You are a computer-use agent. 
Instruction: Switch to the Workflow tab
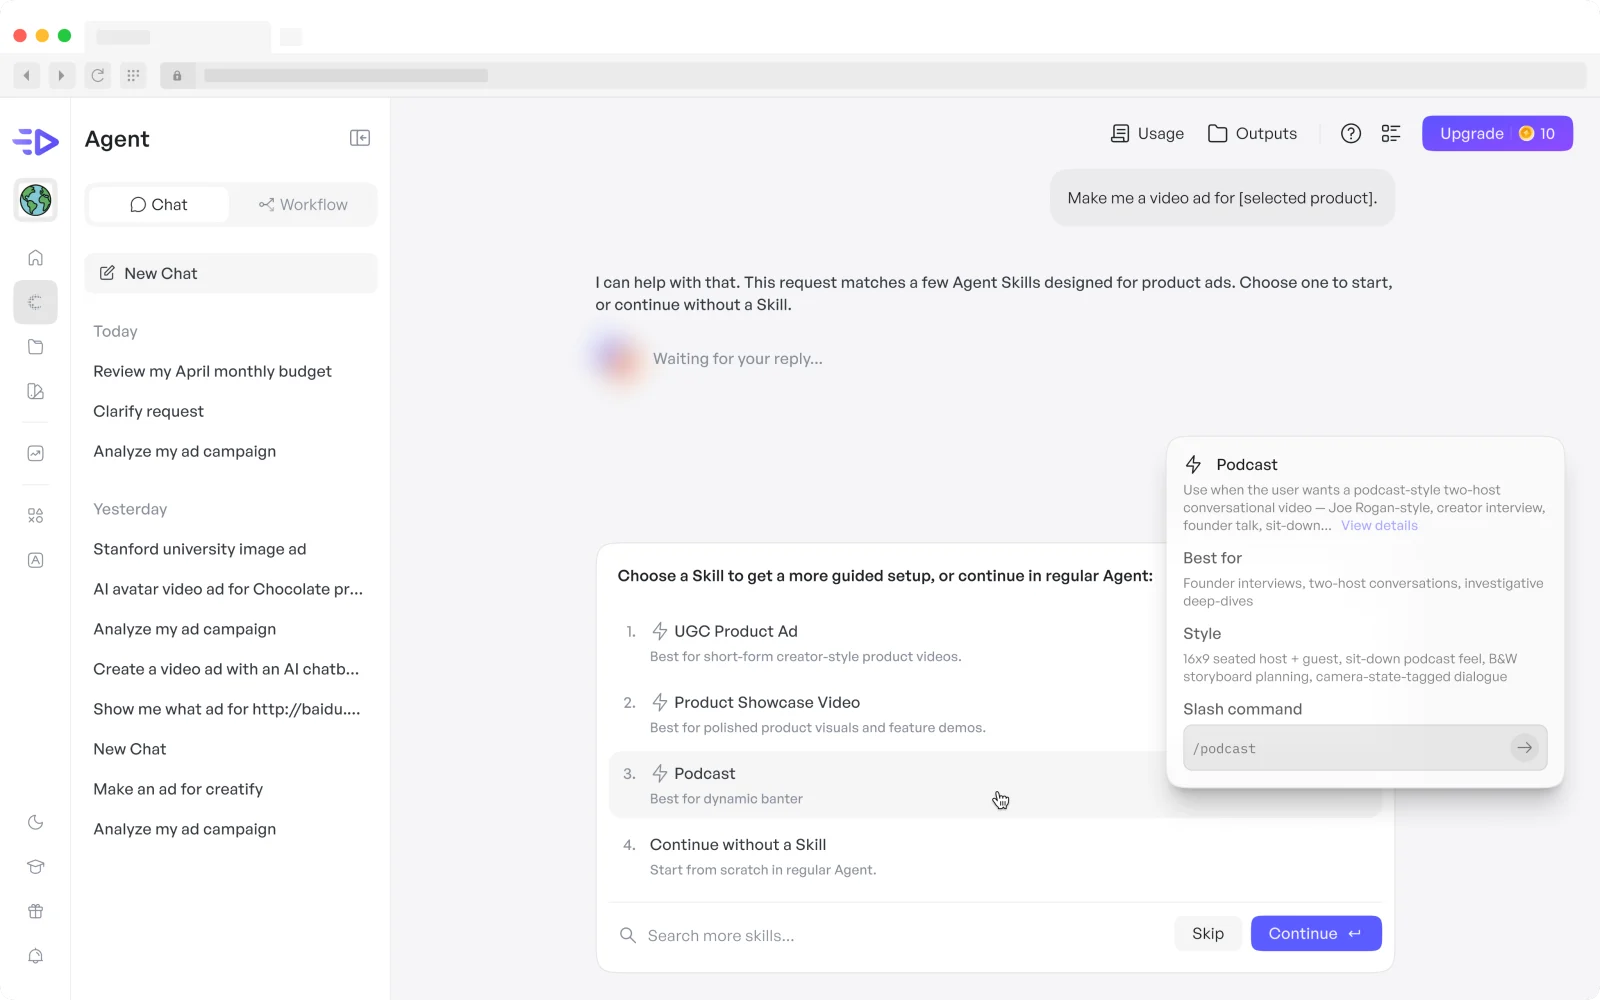tap(303, 204)
